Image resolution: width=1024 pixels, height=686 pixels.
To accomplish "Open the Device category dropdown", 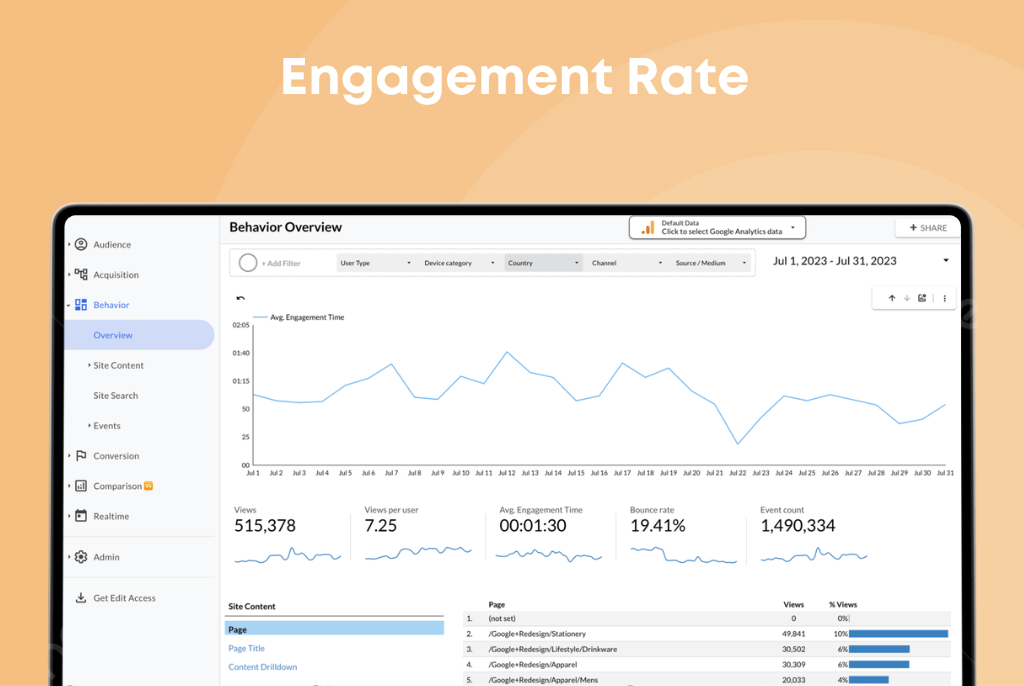I will point(459,263).
